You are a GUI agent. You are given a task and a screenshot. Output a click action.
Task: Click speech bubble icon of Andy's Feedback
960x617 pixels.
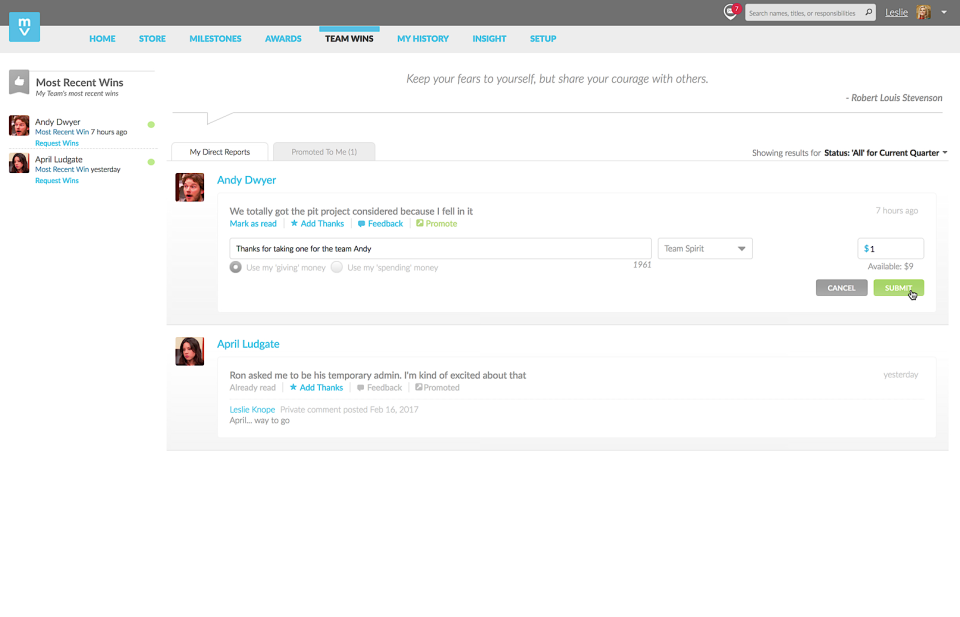click(361, 224)
